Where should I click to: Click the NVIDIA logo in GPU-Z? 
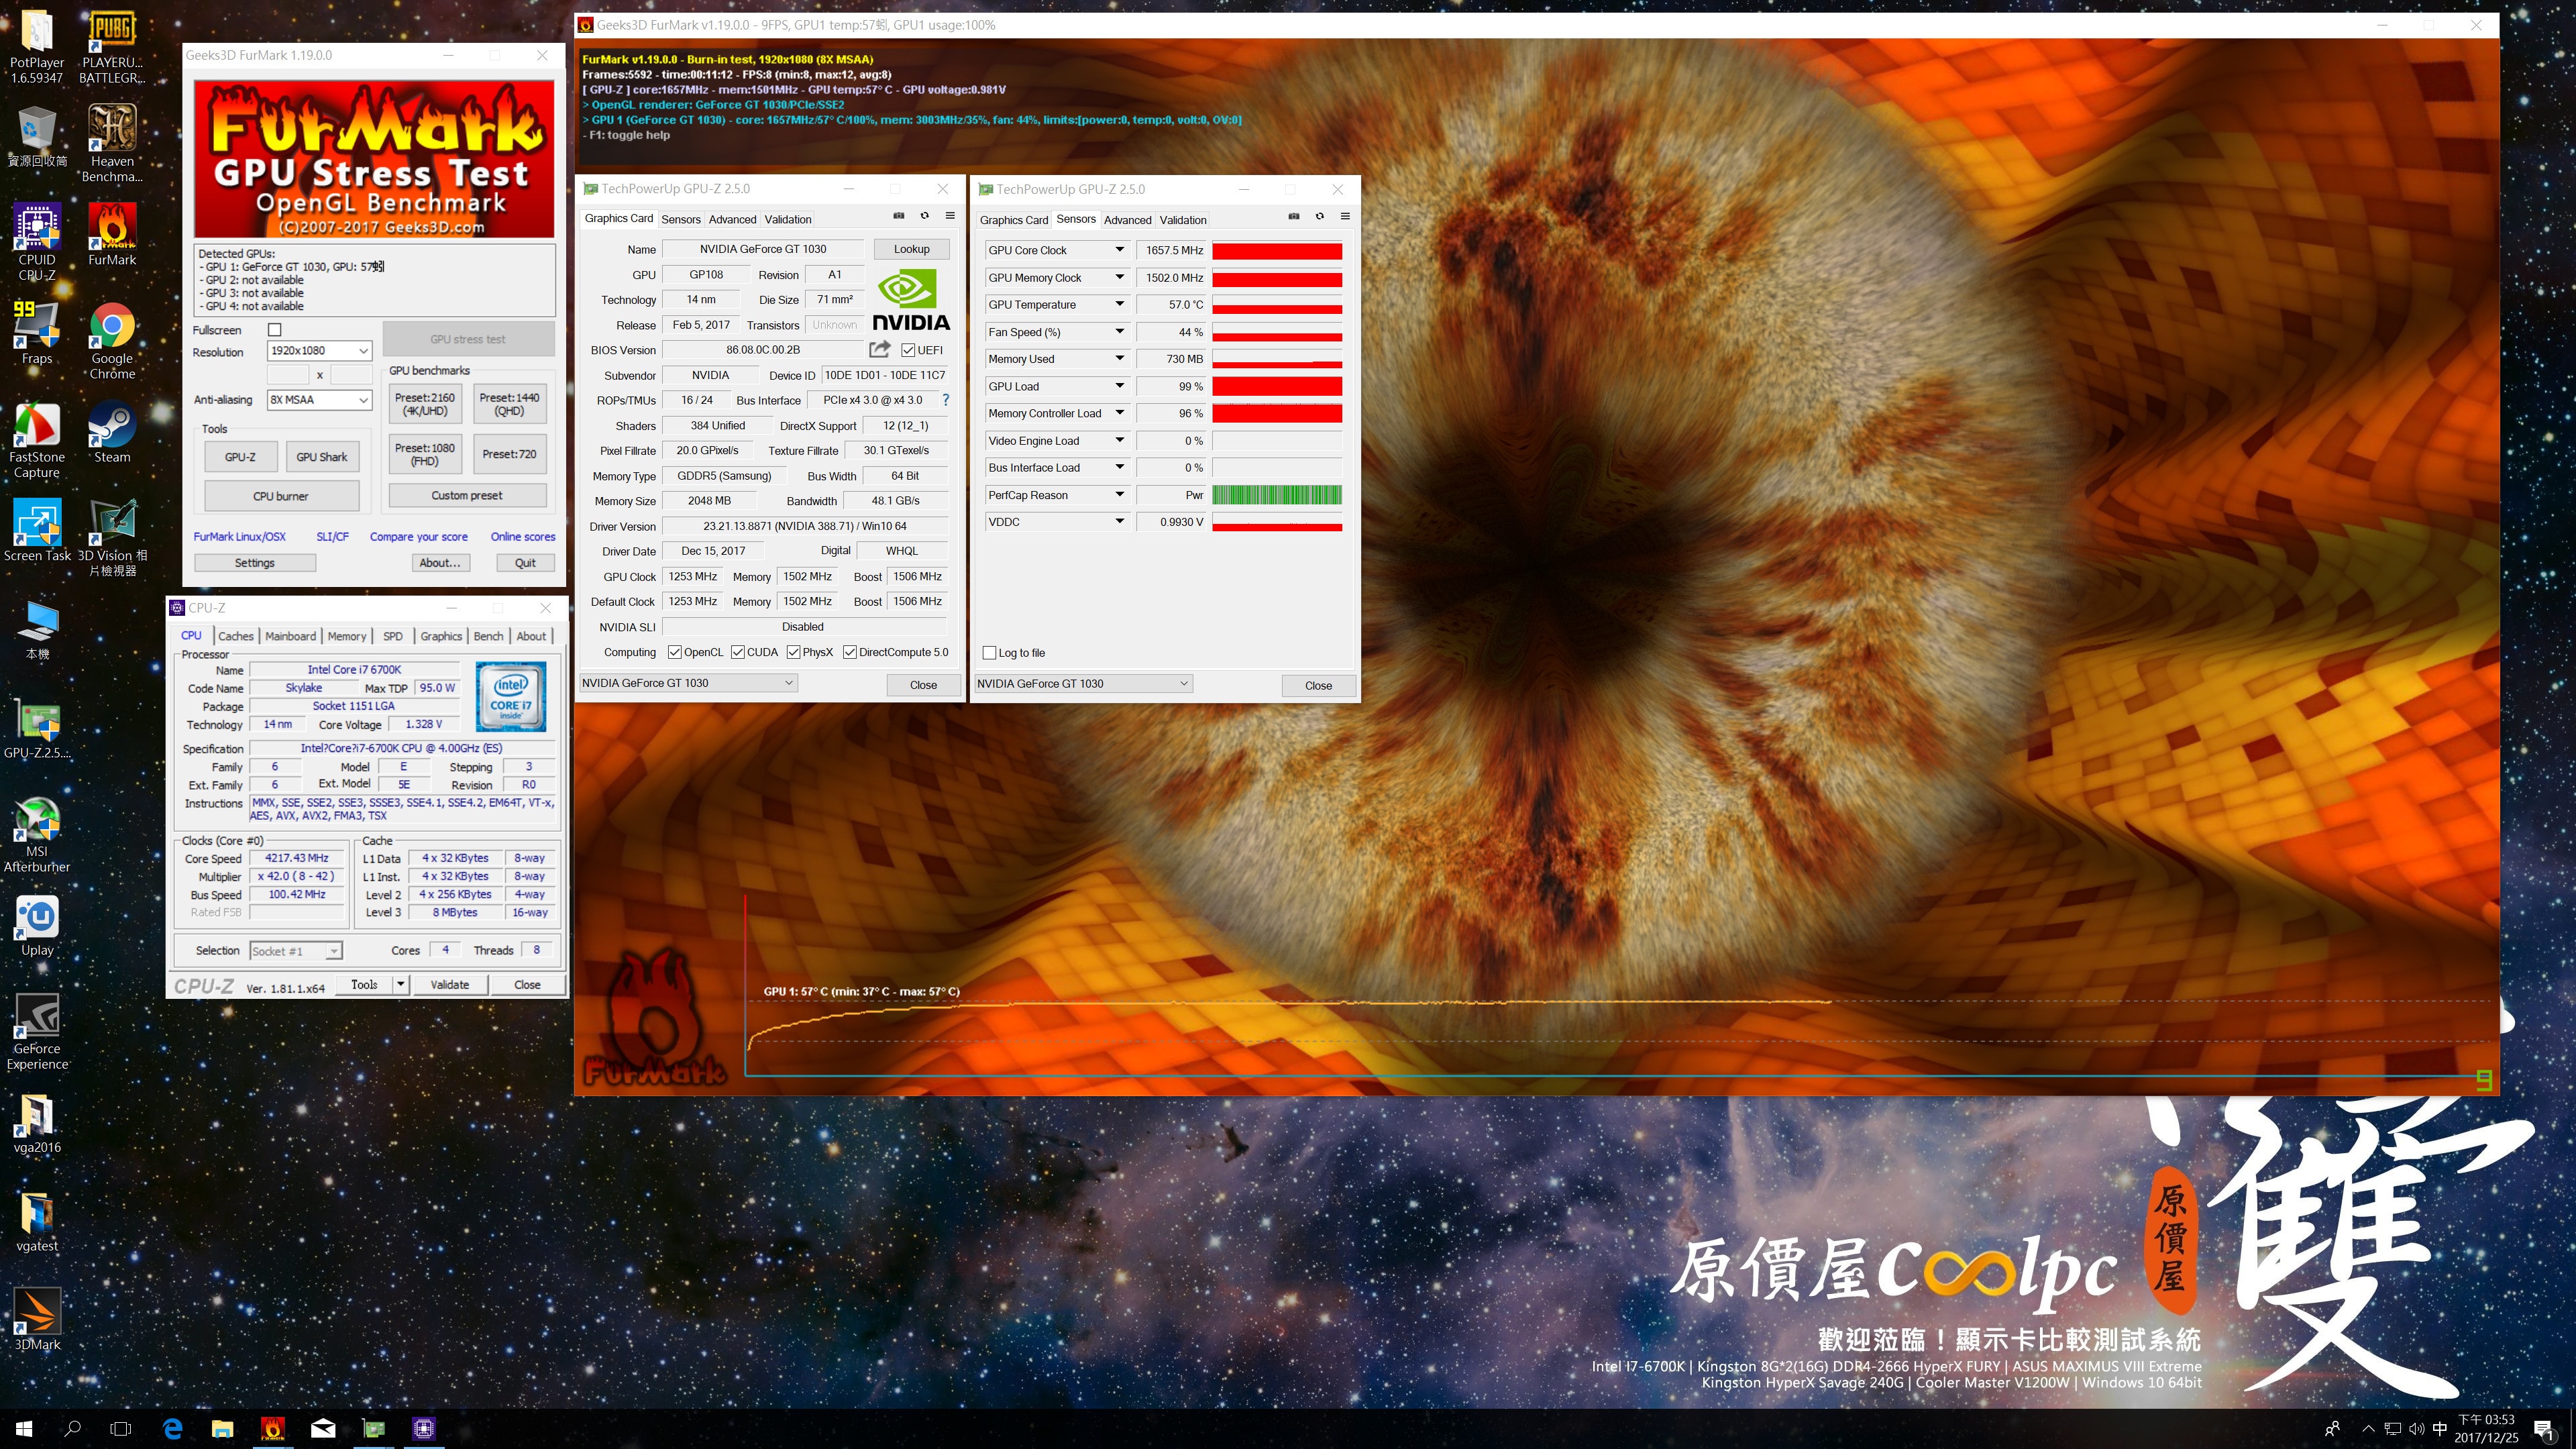[x=910, y=300]
